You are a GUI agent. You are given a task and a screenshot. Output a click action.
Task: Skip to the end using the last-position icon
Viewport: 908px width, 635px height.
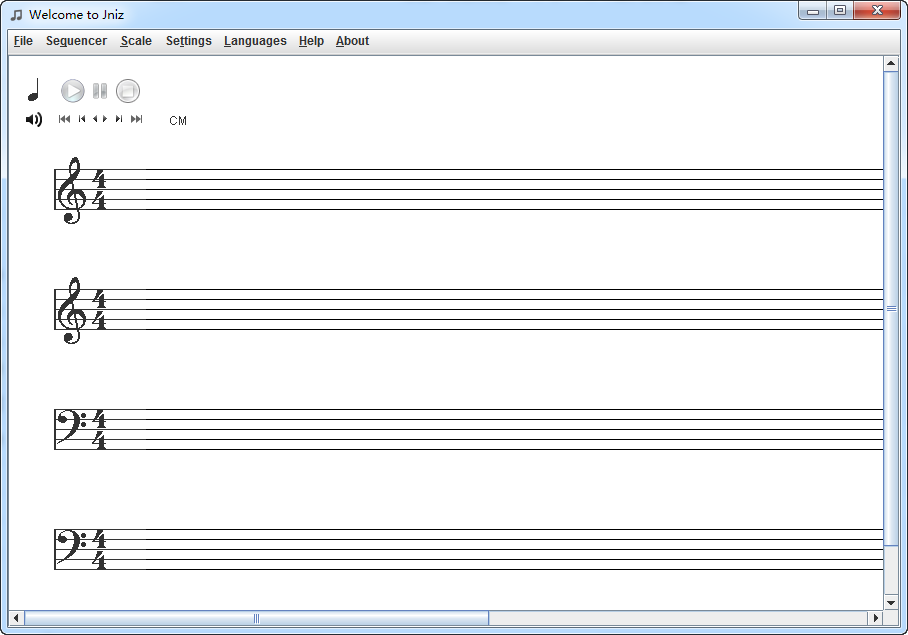tap(137, 119)
